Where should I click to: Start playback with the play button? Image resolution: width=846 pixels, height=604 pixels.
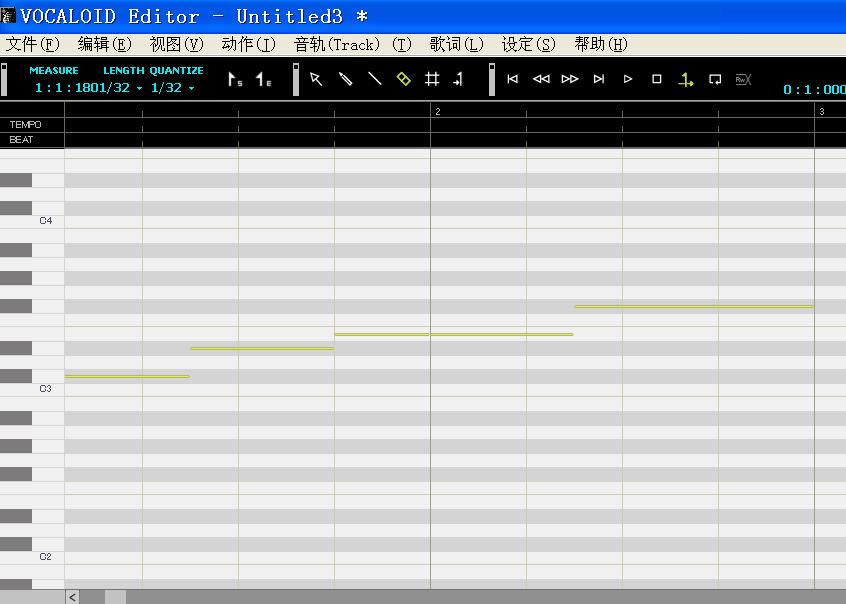click(628, 79)
